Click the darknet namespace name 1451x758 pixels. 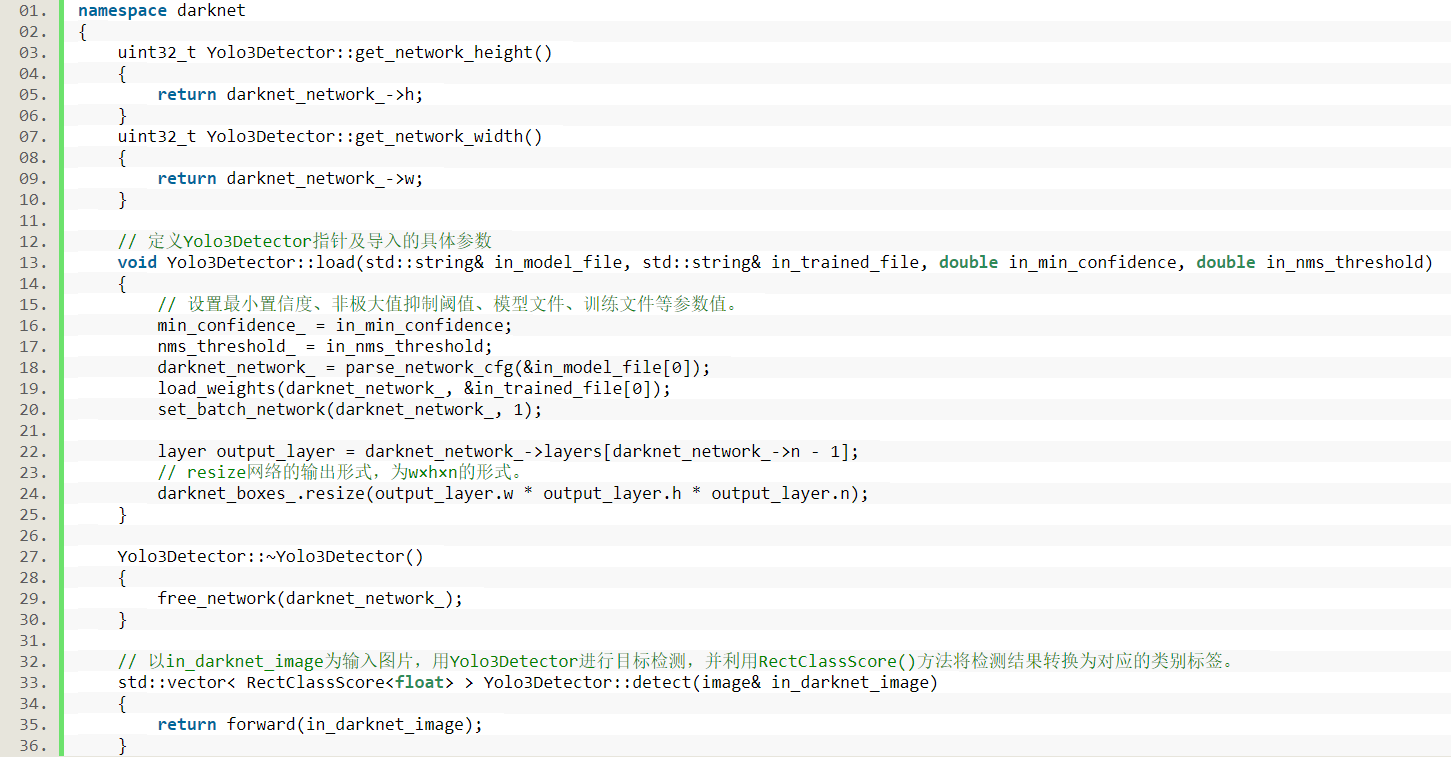[210, 10]
